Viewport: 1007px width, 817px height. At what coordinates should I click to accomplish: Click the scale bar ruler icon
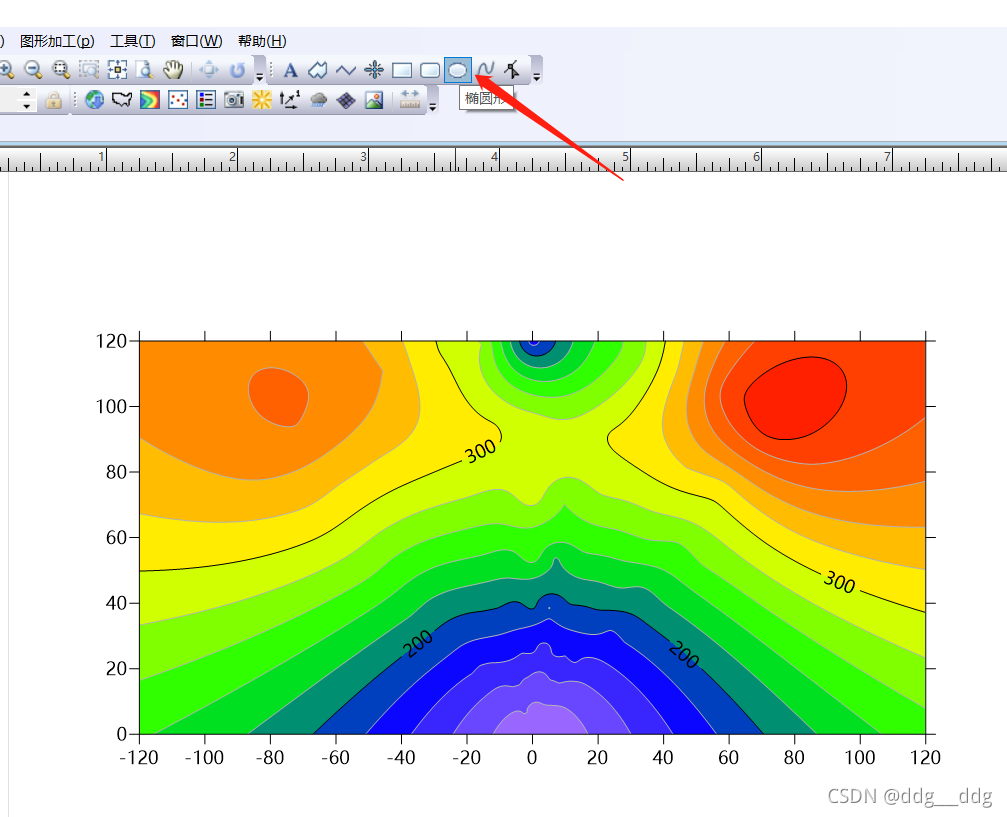coord(409,100)
